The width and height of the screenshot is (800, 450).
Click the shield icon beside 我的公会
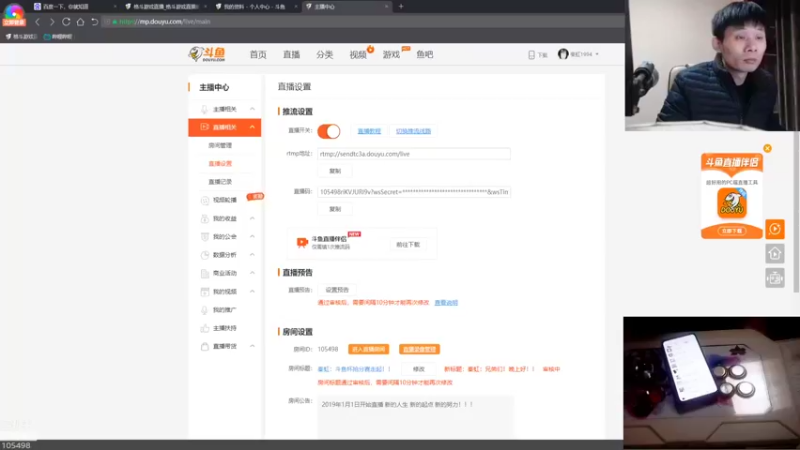click(205, 237)
